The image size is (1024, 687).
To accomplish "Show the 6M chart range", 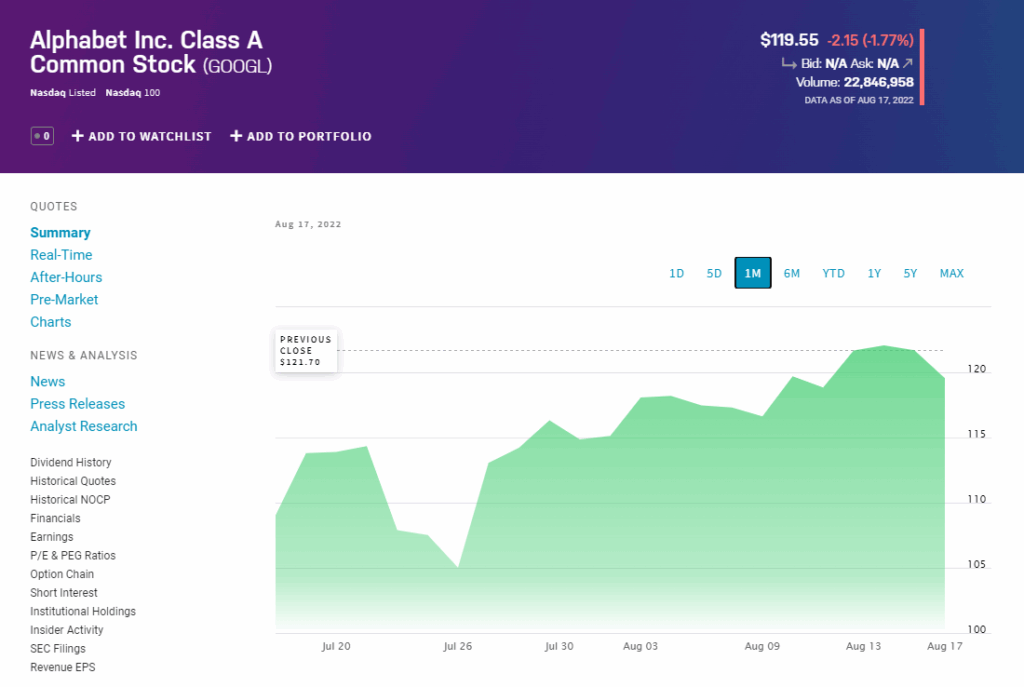I will pyautogui.click(x=792, y=273).
